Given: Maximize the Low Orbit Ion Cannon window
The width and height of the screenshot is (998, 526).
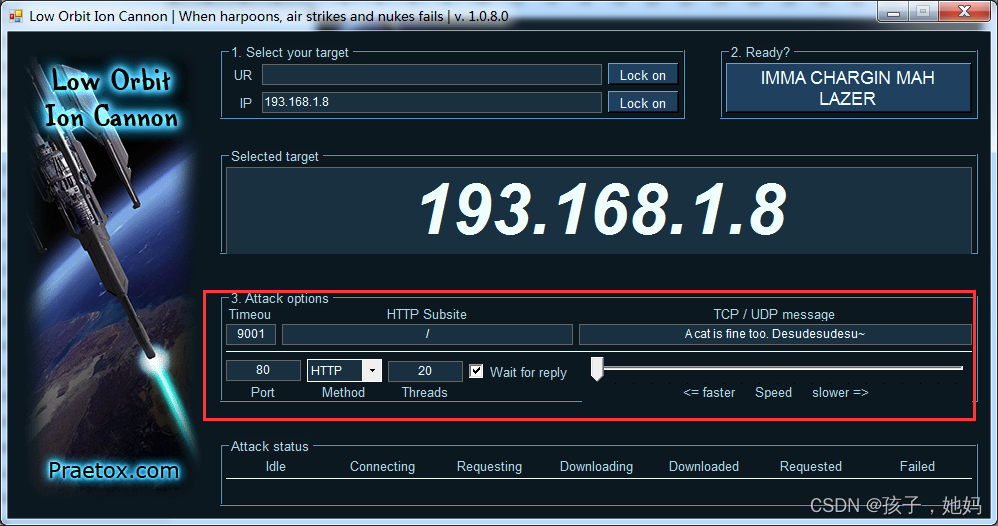Looking at the screenshot, I should click(x=923, y=11).
